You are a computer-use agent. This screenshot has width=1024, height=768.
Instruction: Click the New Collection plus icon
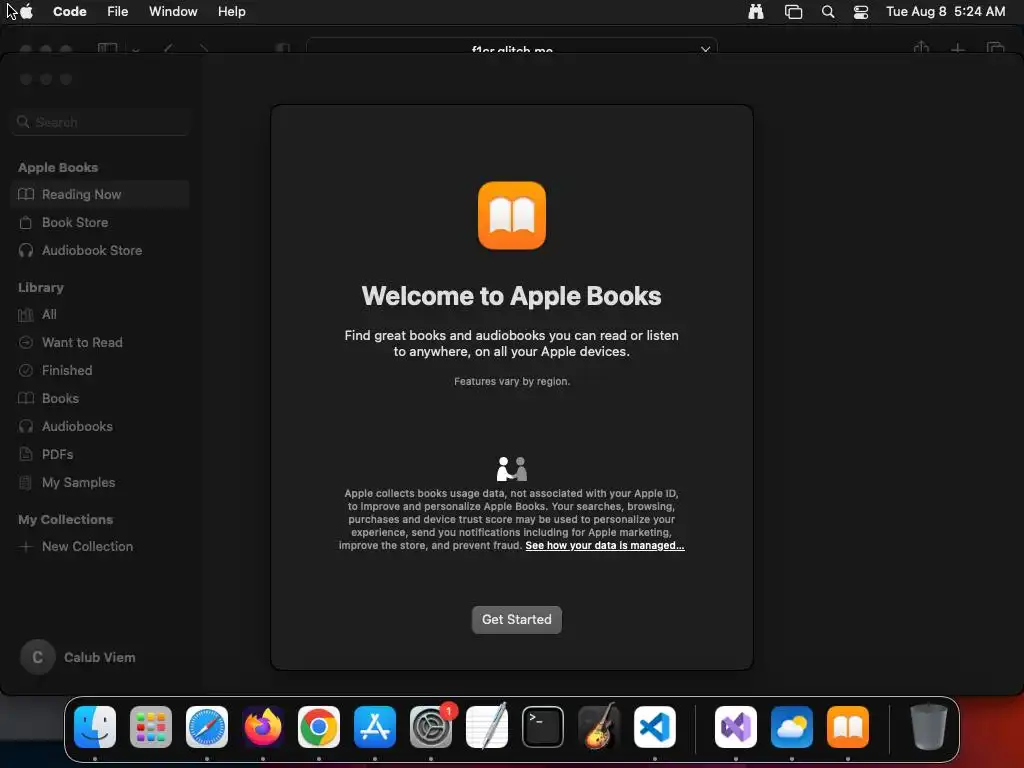point(25,547)
